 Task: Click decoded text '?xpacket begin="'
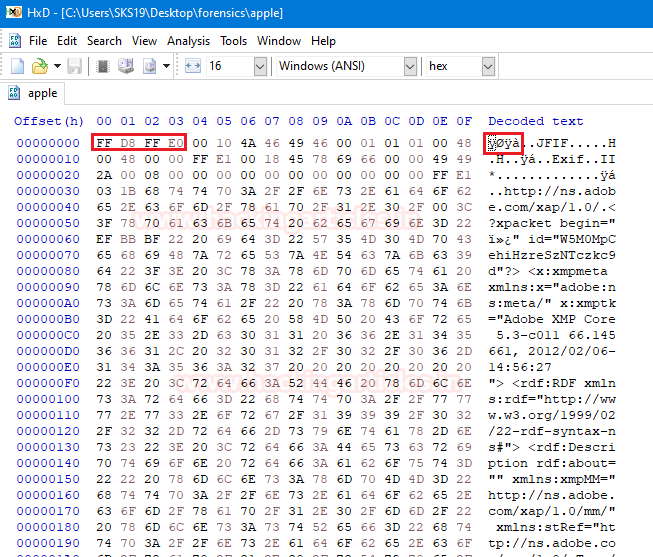552,223
